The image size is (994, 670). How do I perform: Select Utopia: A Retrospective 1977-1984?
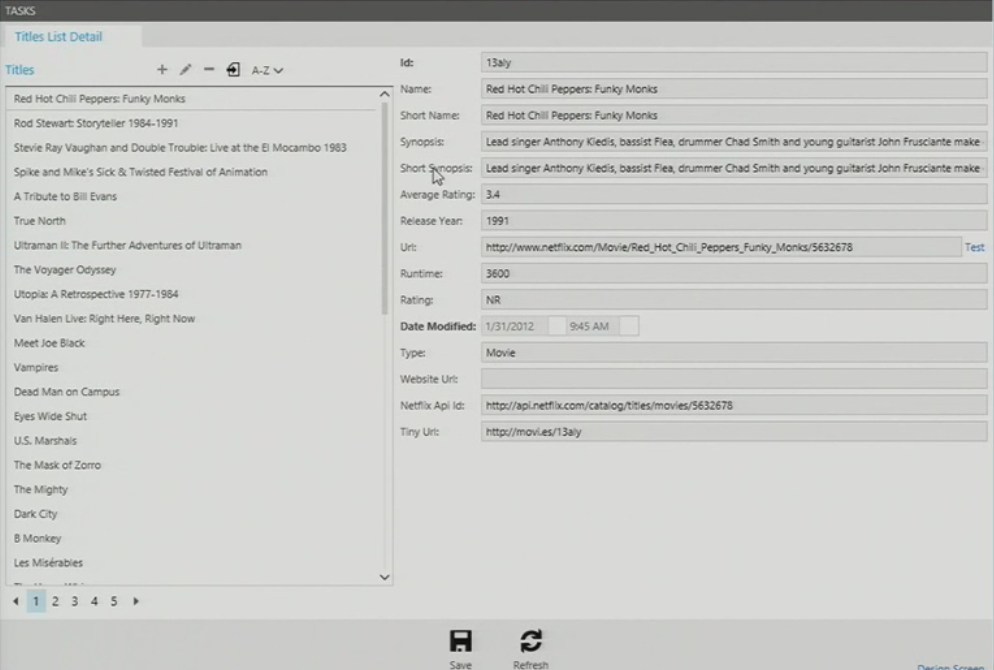(x=193, y=294)
